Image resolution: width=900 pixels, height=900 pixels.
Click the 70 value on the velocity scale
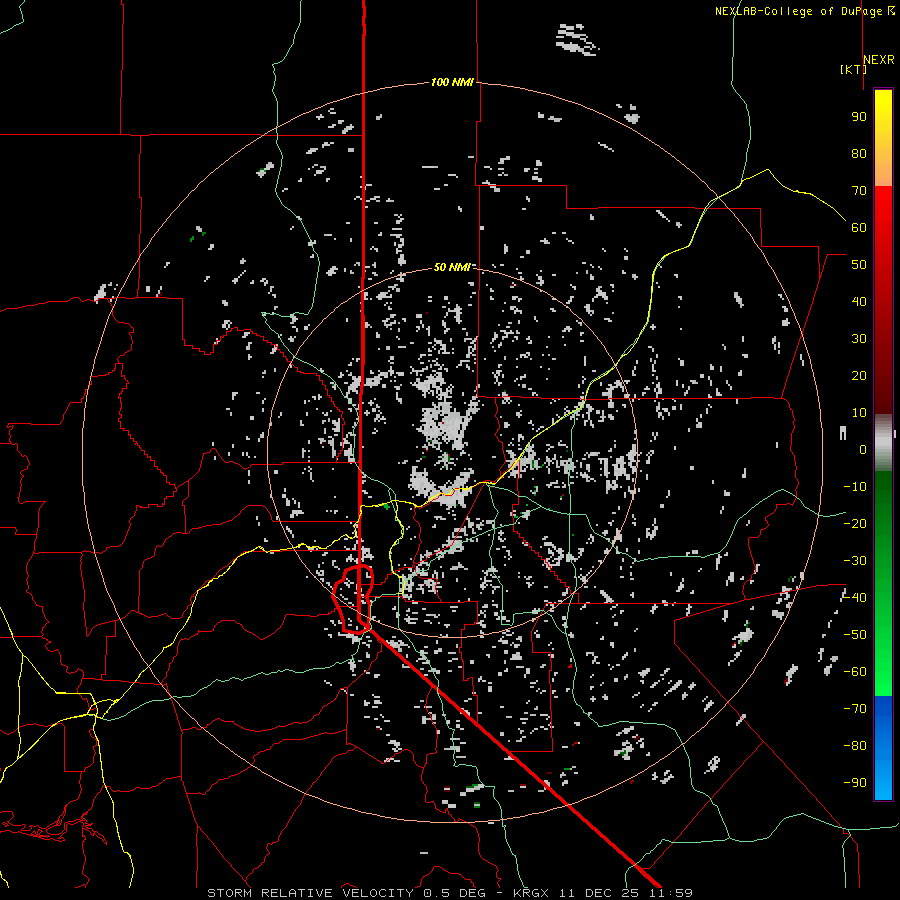tap(859, 191)
